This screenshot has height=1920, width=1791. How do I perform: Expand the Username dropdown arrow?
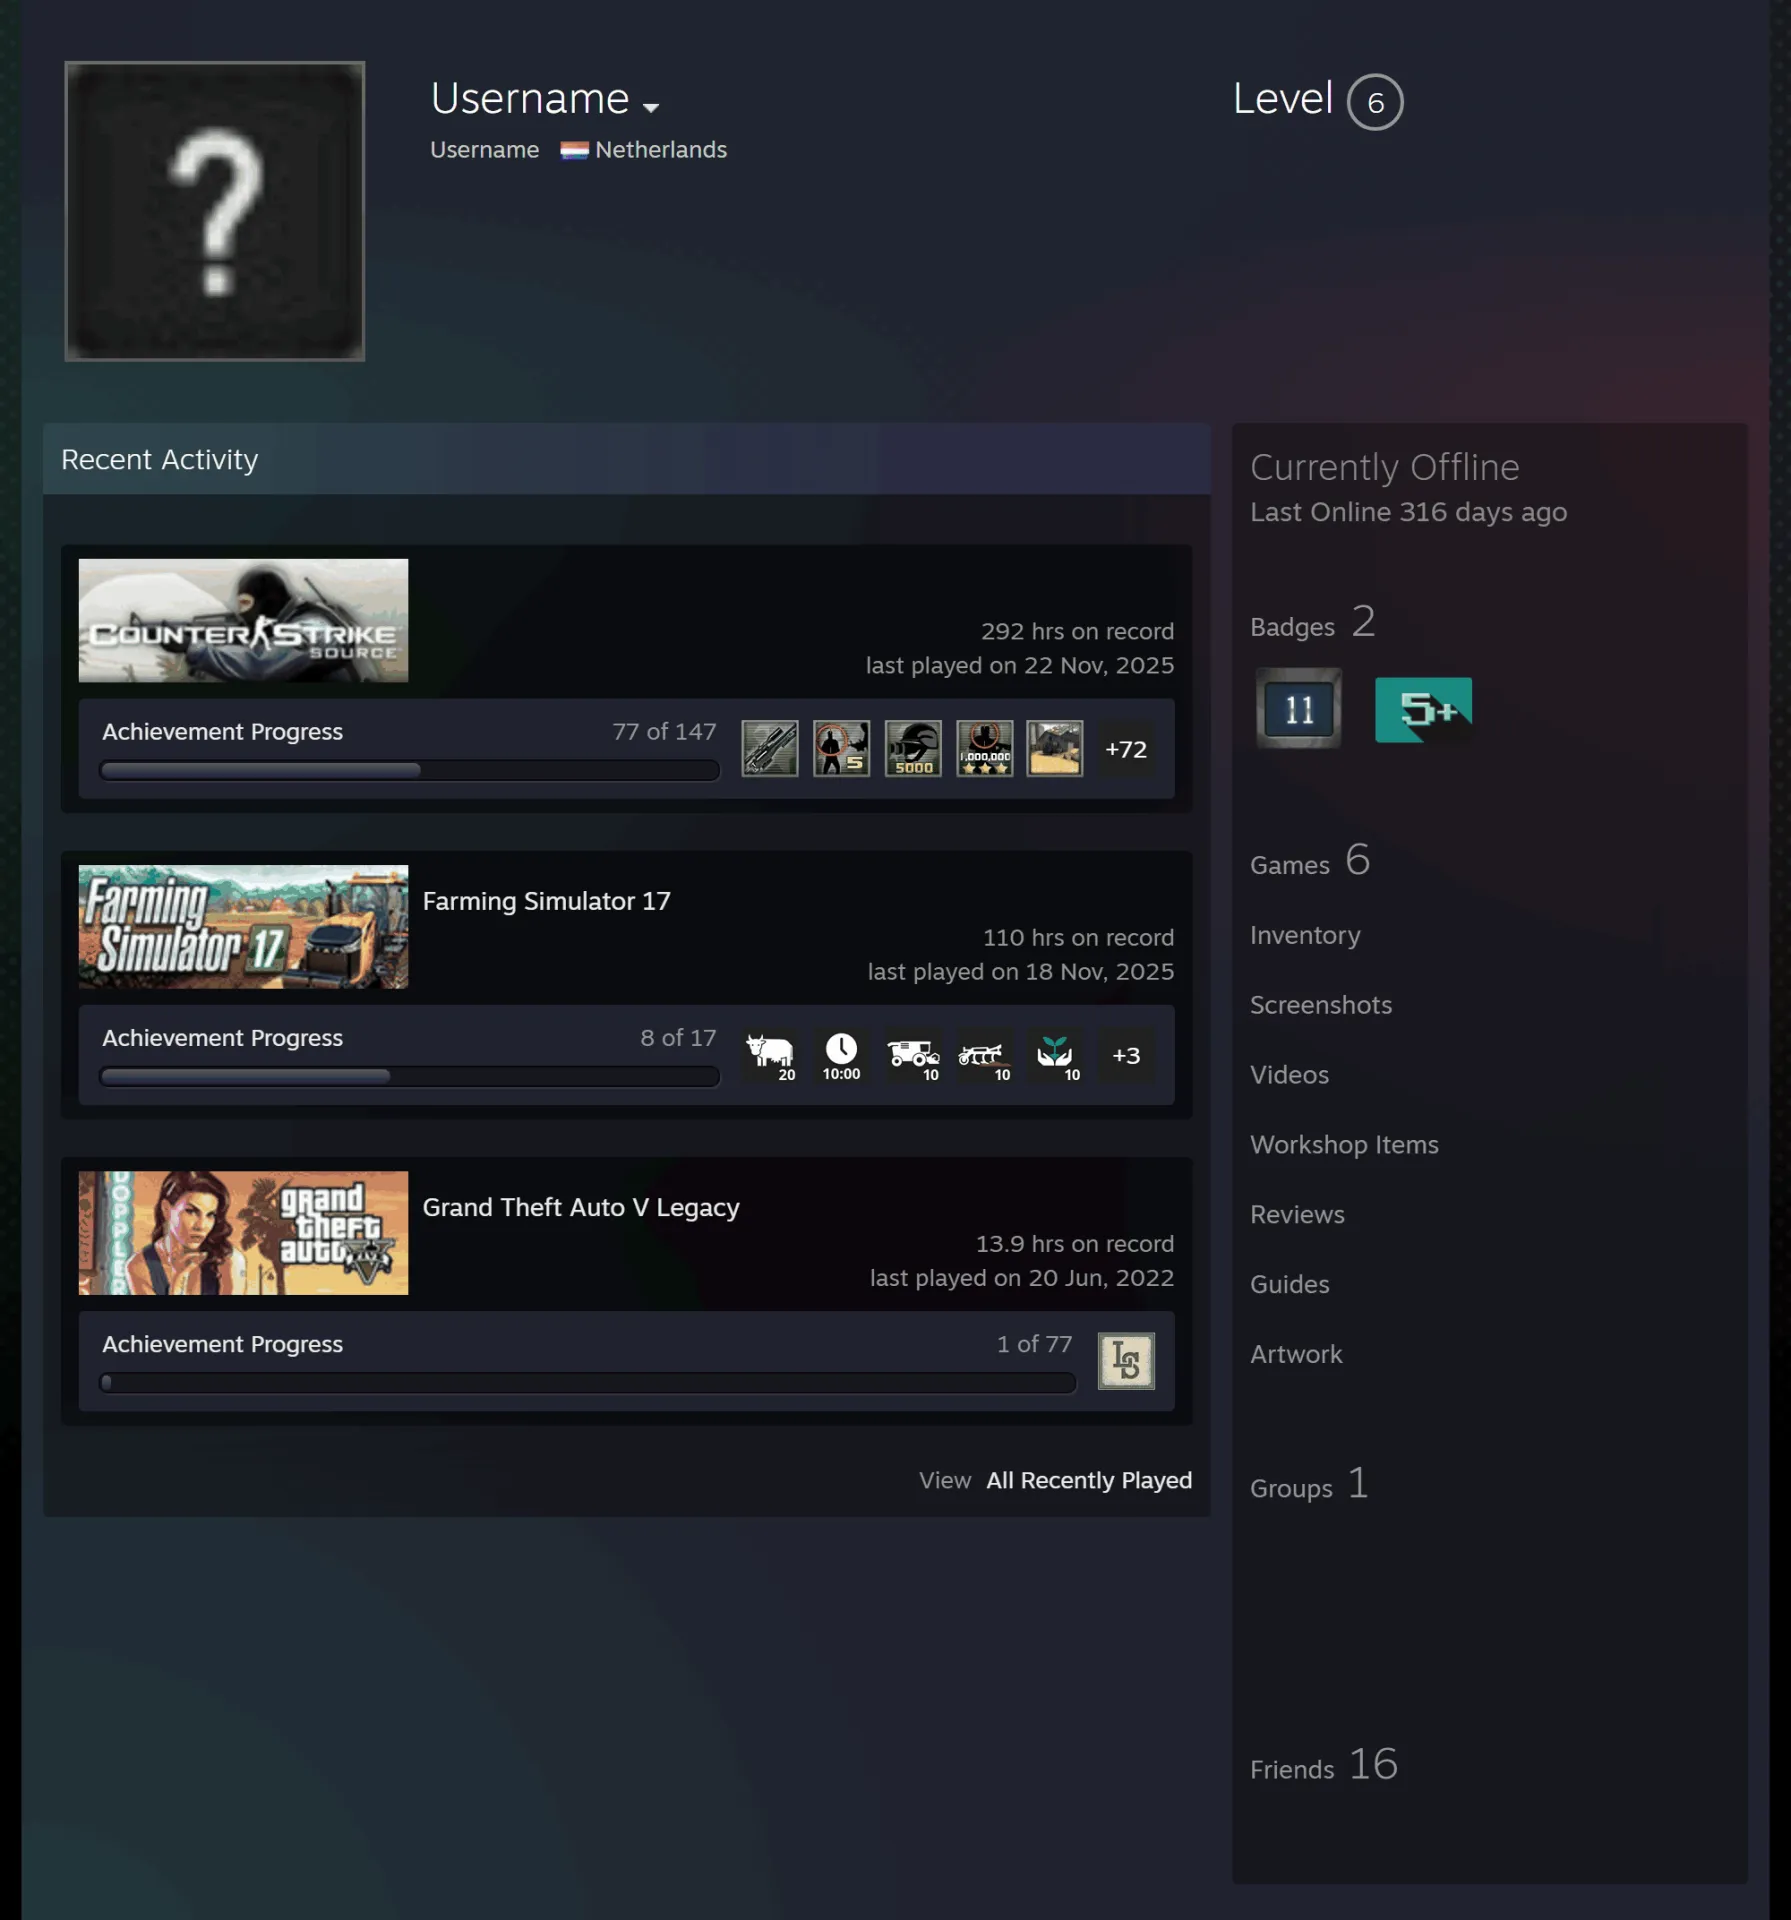(651, 106)
